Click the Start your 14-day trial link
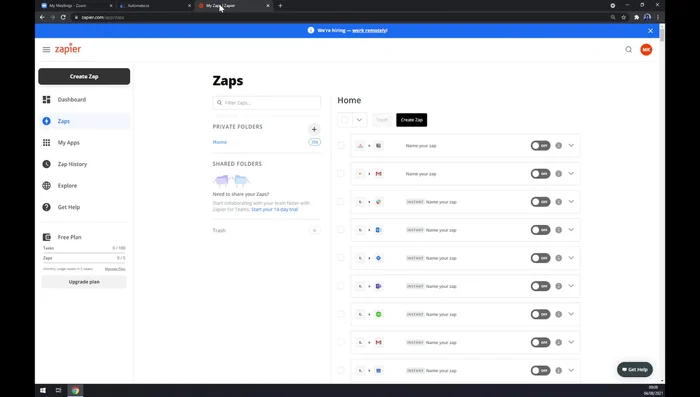Viewport: 700px width, 397px height. click(275, 209)
